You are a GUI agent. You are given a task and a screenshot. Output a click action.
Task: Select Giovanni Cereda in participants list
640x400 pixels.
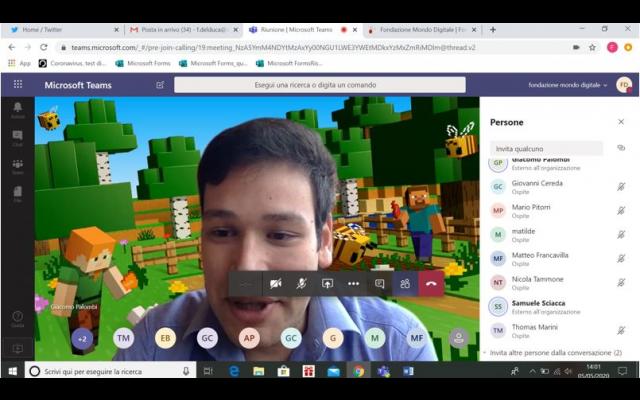(558, 187)
